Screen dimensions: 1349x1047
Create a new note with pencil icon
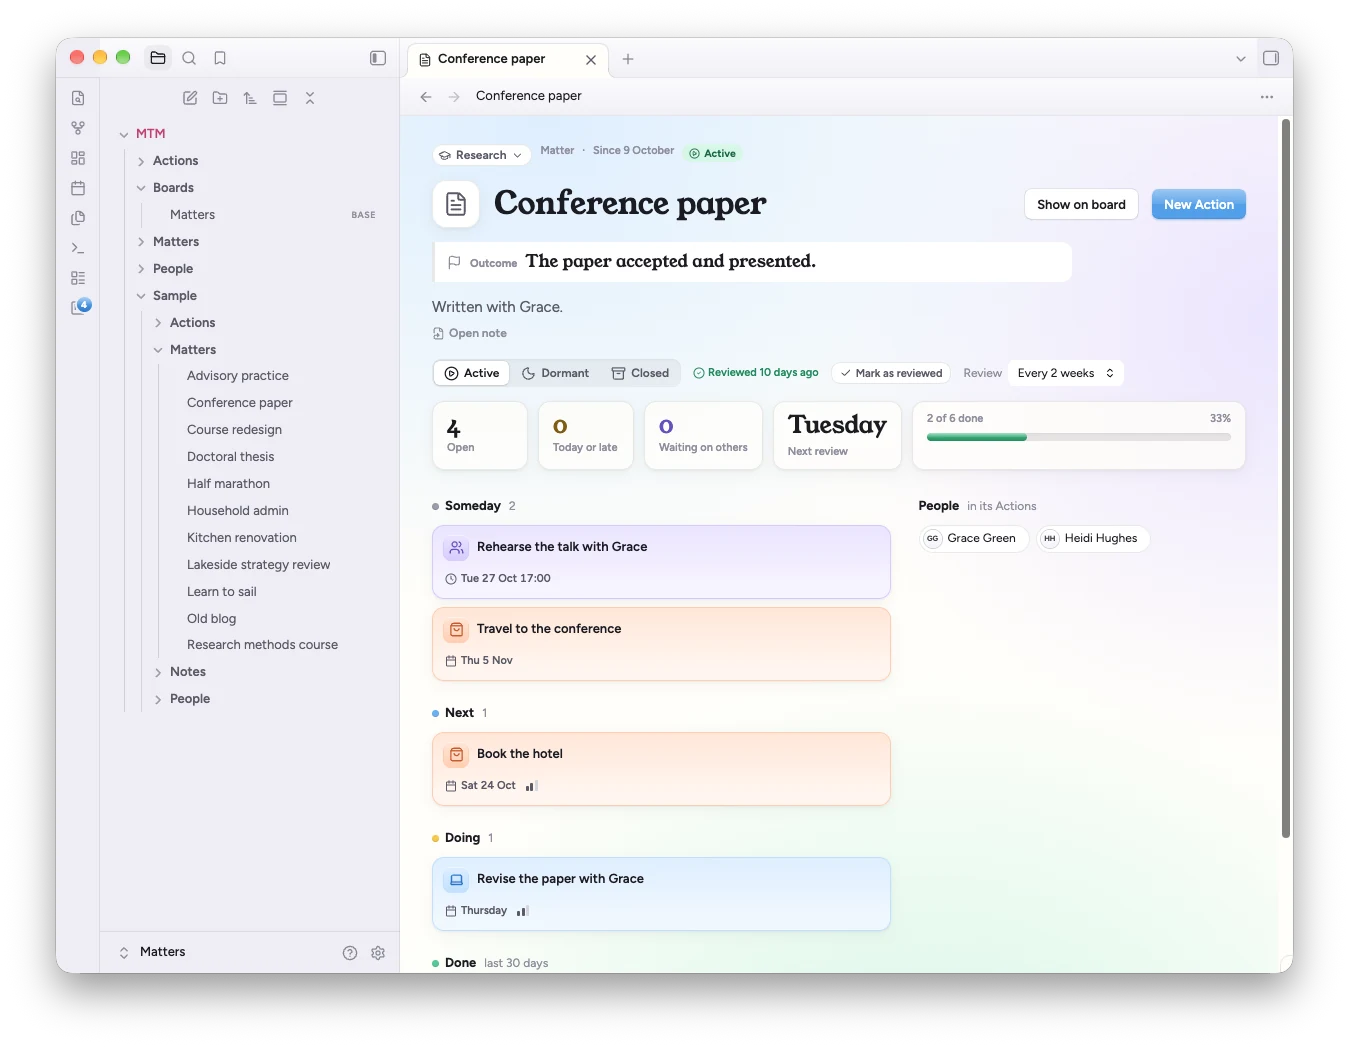pos(190,98)
